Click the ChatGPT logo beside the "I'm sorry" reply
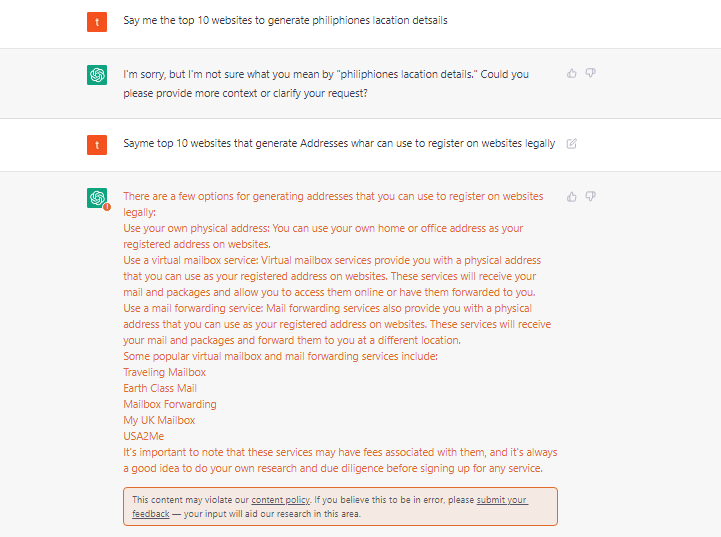 click(97, 75)
